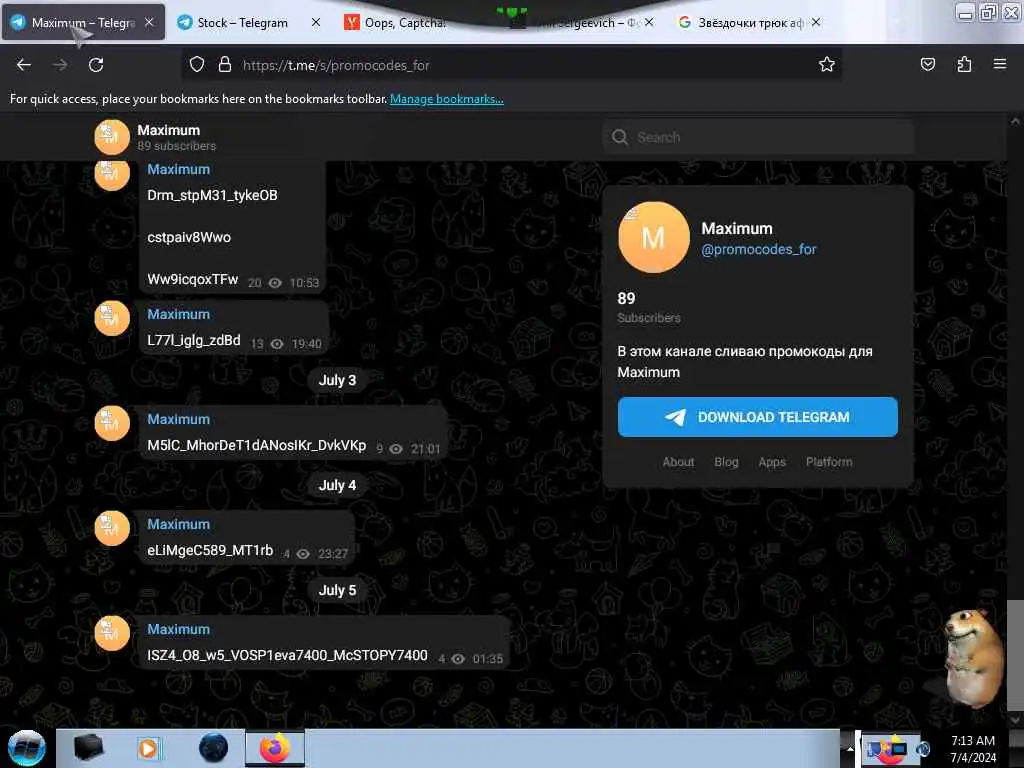Click the channel Search field
Viewport: 1024px width, 768px height.
pos(758,137)
